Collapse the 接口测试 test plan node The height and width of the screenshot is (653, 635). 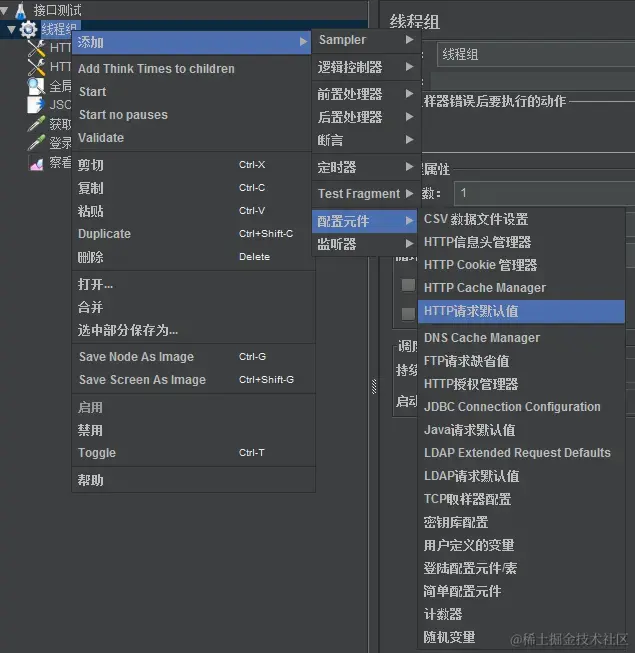tap(4, 10)
